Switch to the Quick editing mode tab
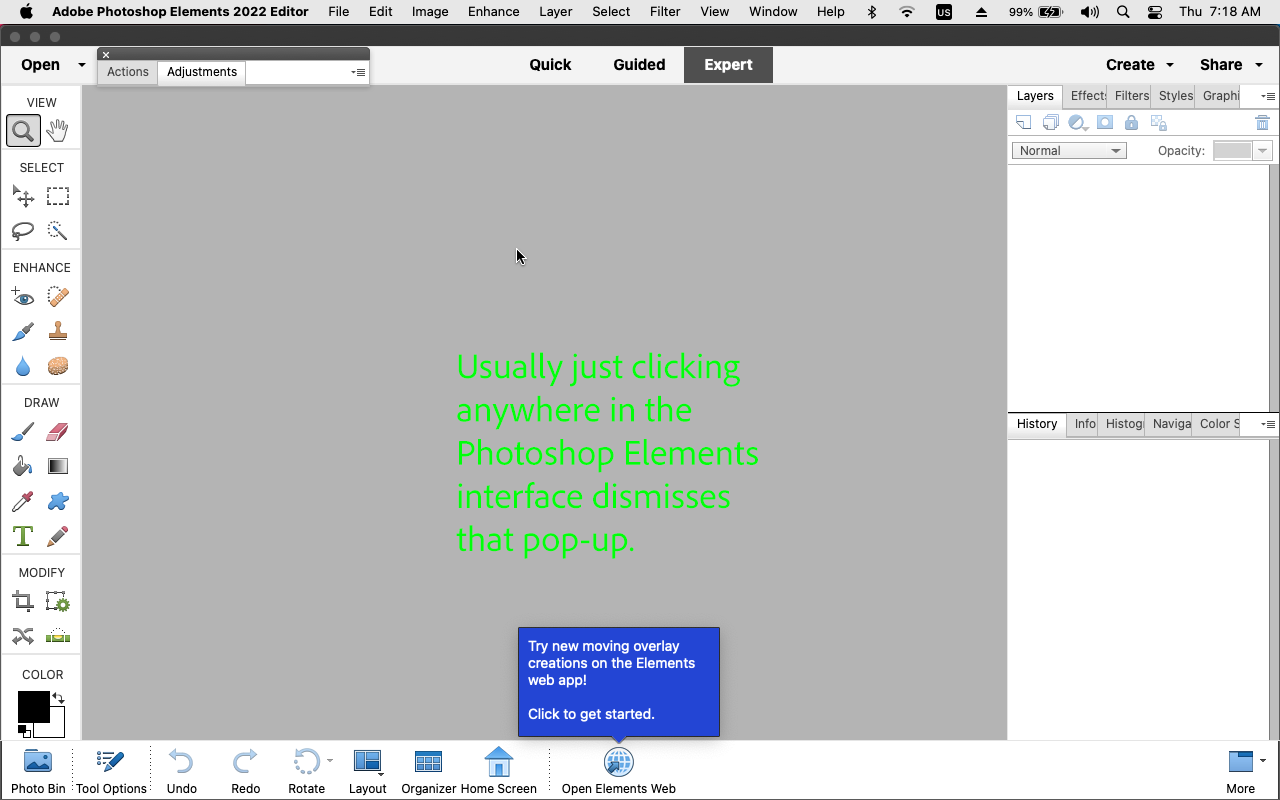The height and width of the screenshot is (800, 1280). click(550, 64)
